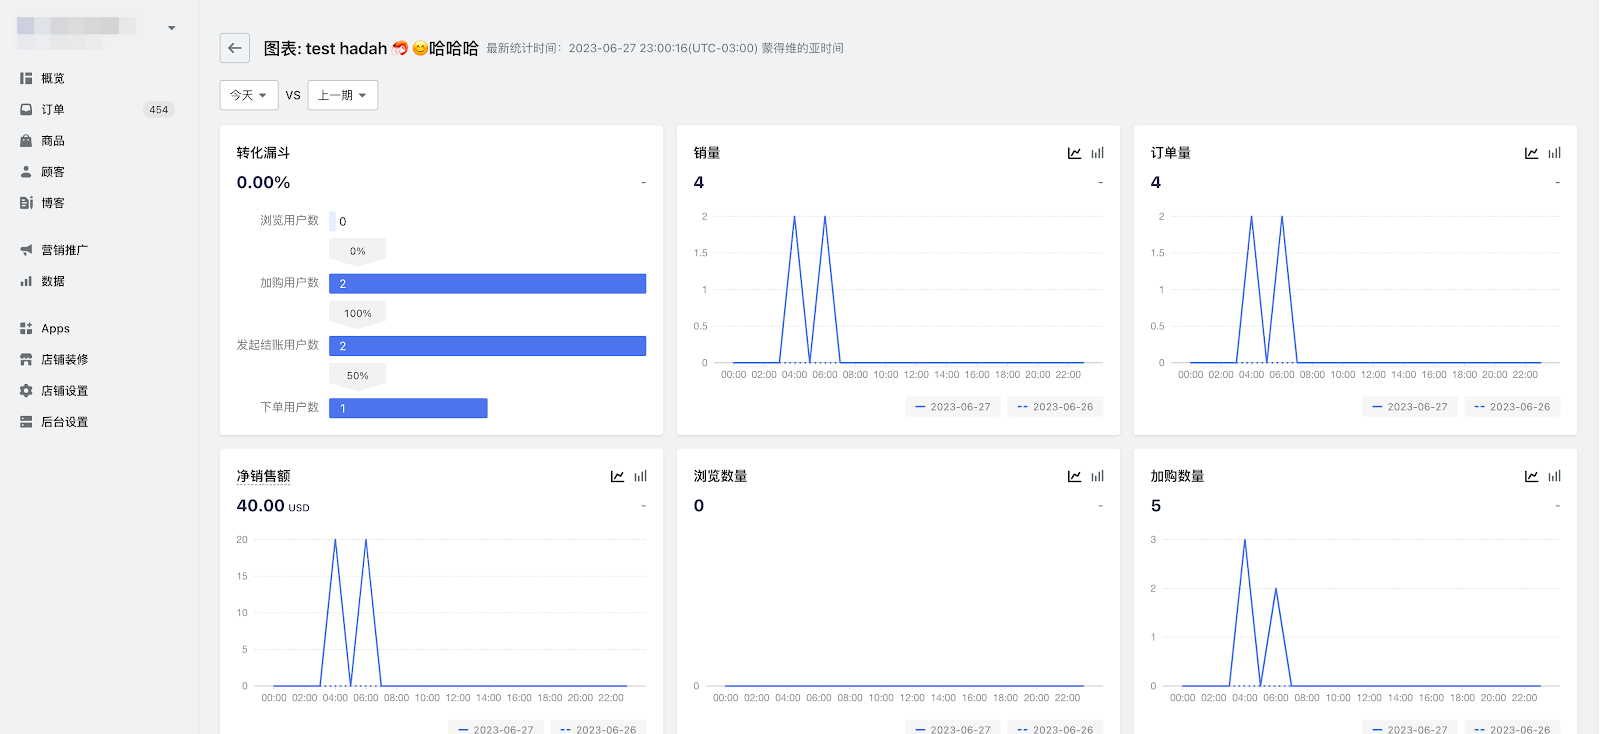Click the 发起结账用户数 funnel bar
The image size is (1600, 734).
click(x=487, y=346)
